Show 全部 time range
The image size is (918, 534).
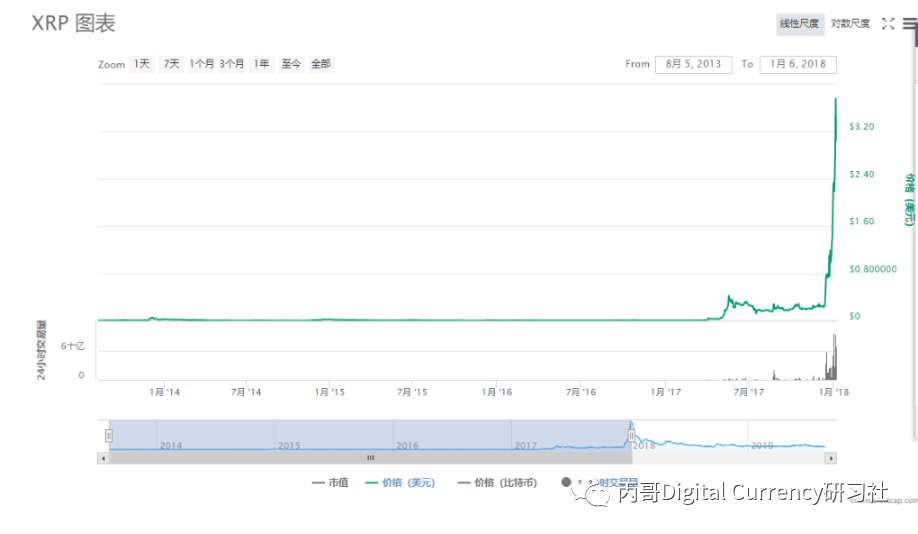coord(321,64)
